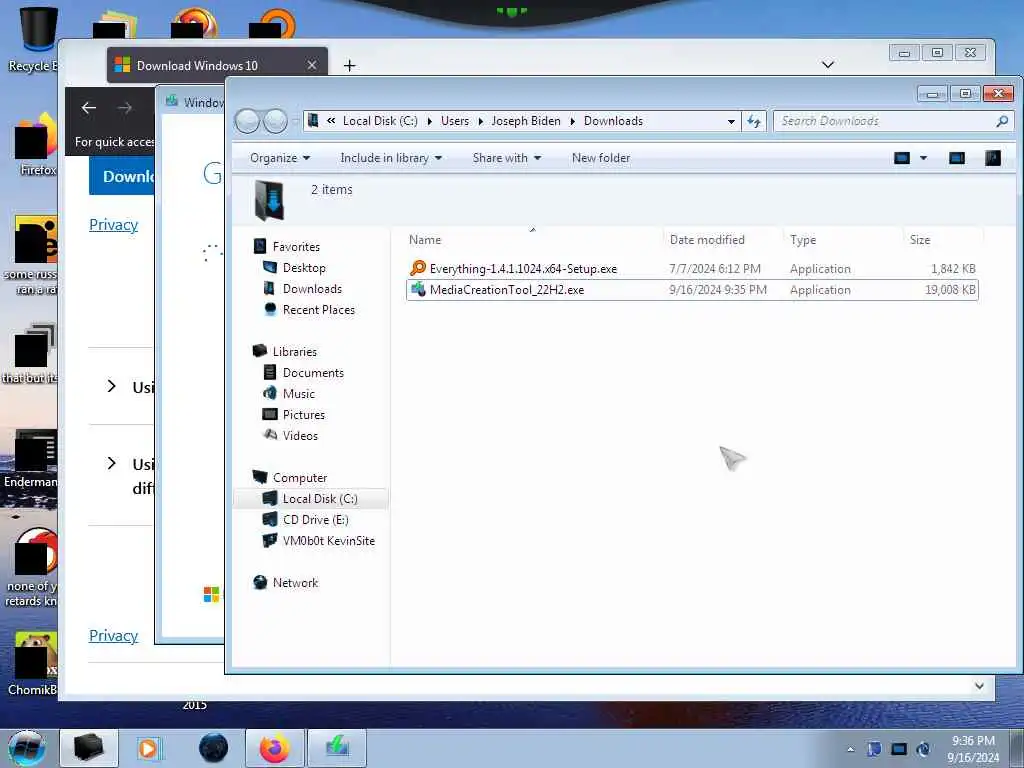Click the Local Disk (C:) breadcrumb

click(x=380, y=121)
